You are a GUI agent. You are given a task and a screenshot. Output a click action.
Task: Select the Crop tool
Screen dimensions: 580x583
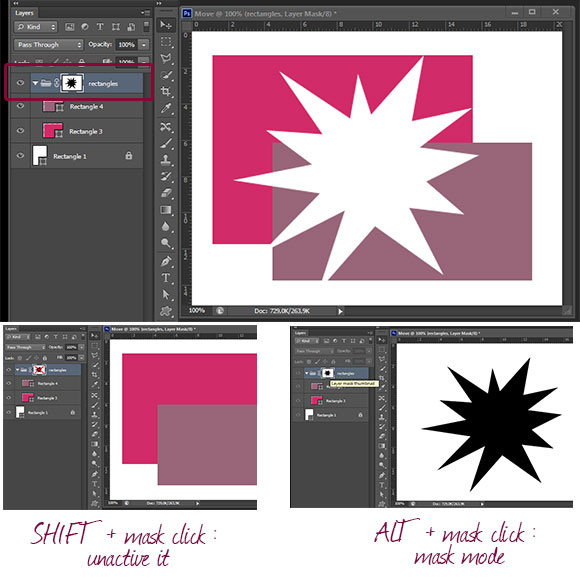[x=165, y=91]
